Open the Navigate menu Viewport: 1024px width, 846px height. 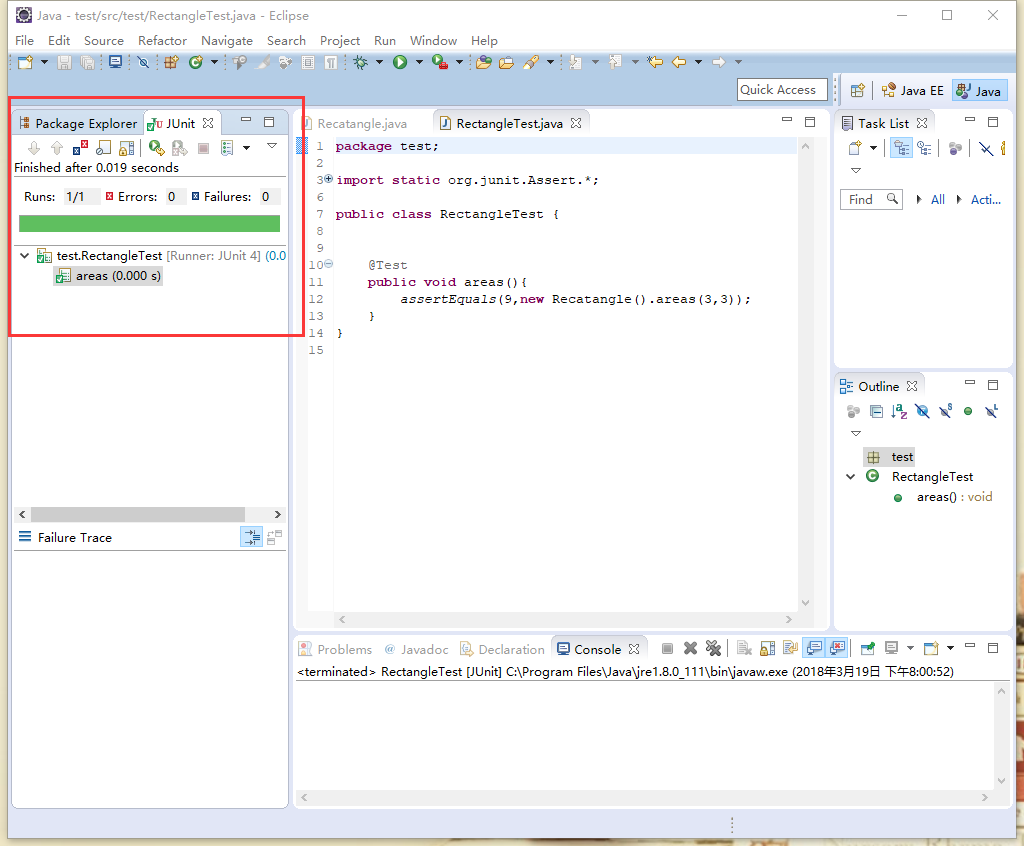tap(227, 41)
